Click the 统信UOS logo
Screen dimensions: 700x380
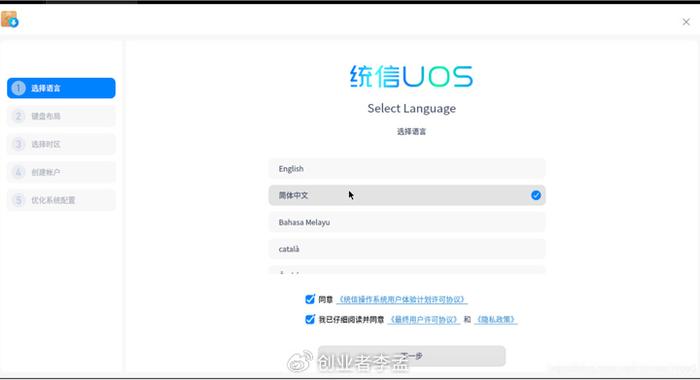[x=411, y=76]
